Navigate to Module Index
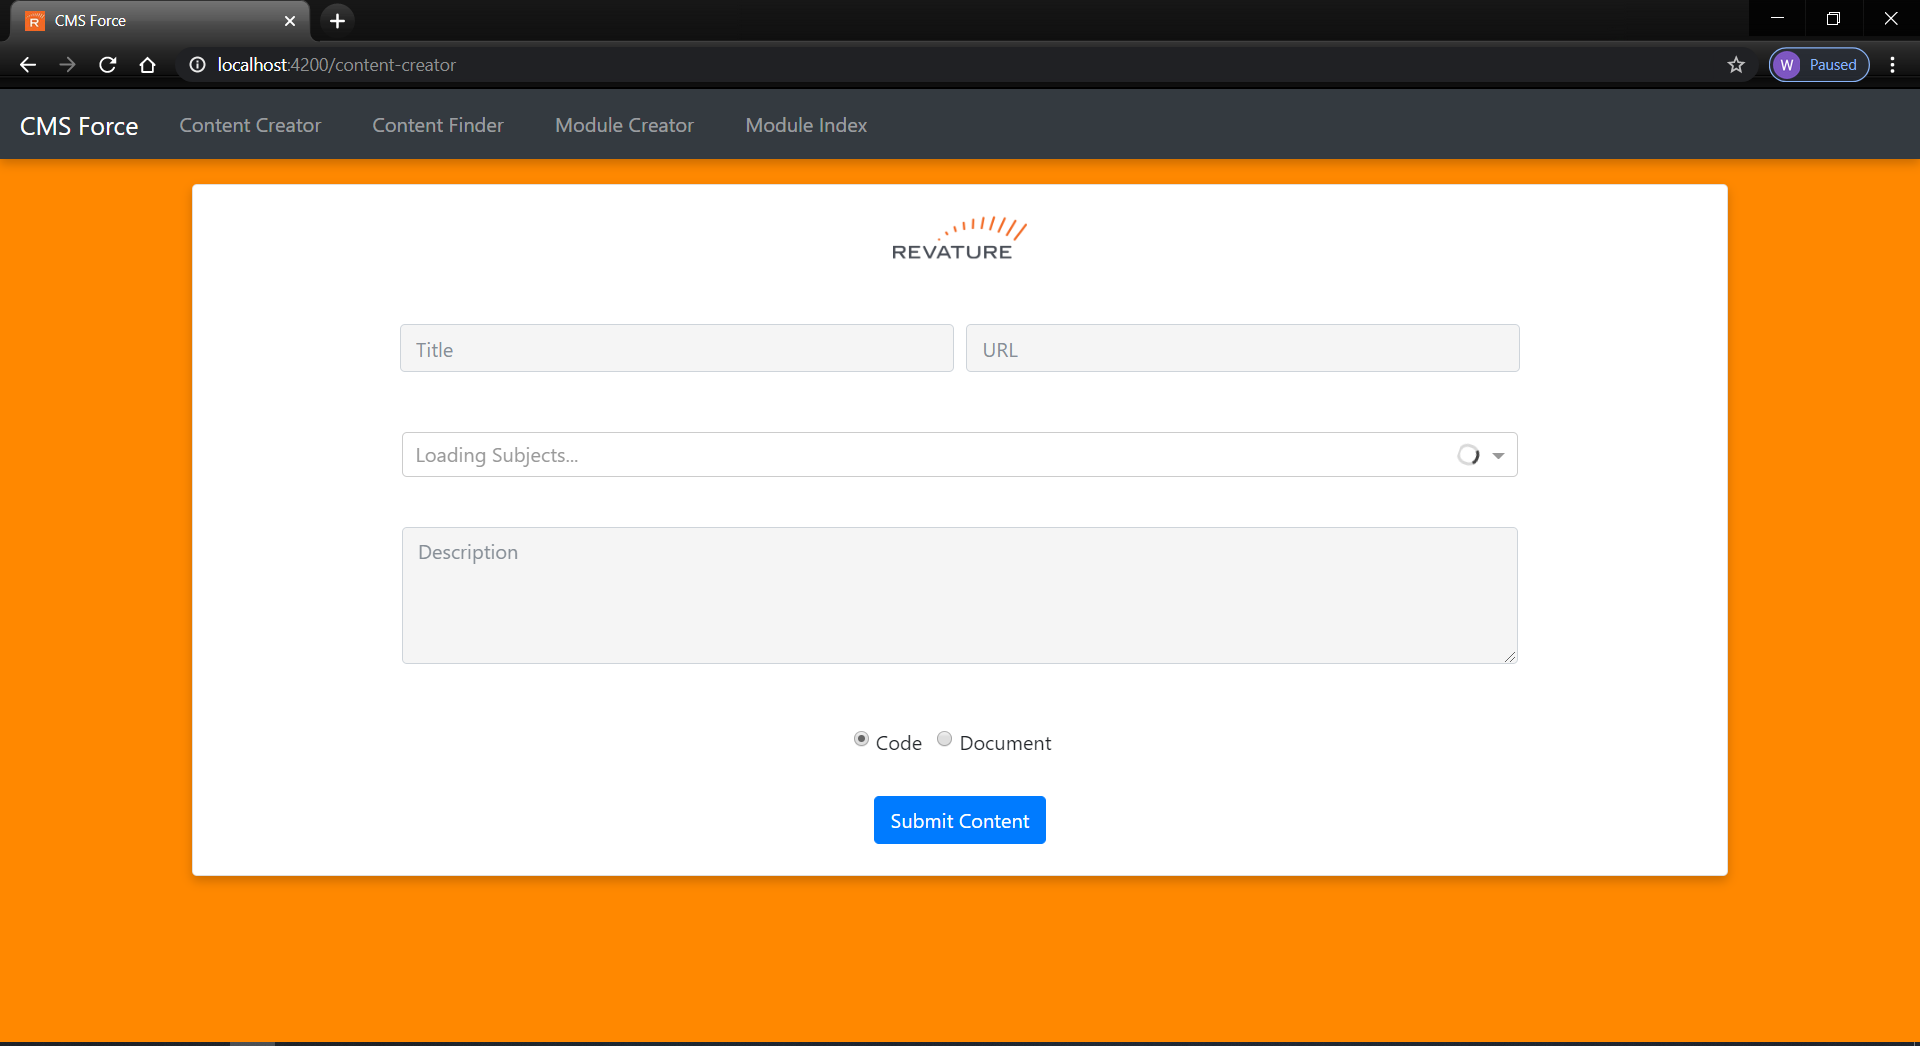Image resolution: width=1920 pixels, height=1046 pixels. pyautogui.click(x=806, y=125)
